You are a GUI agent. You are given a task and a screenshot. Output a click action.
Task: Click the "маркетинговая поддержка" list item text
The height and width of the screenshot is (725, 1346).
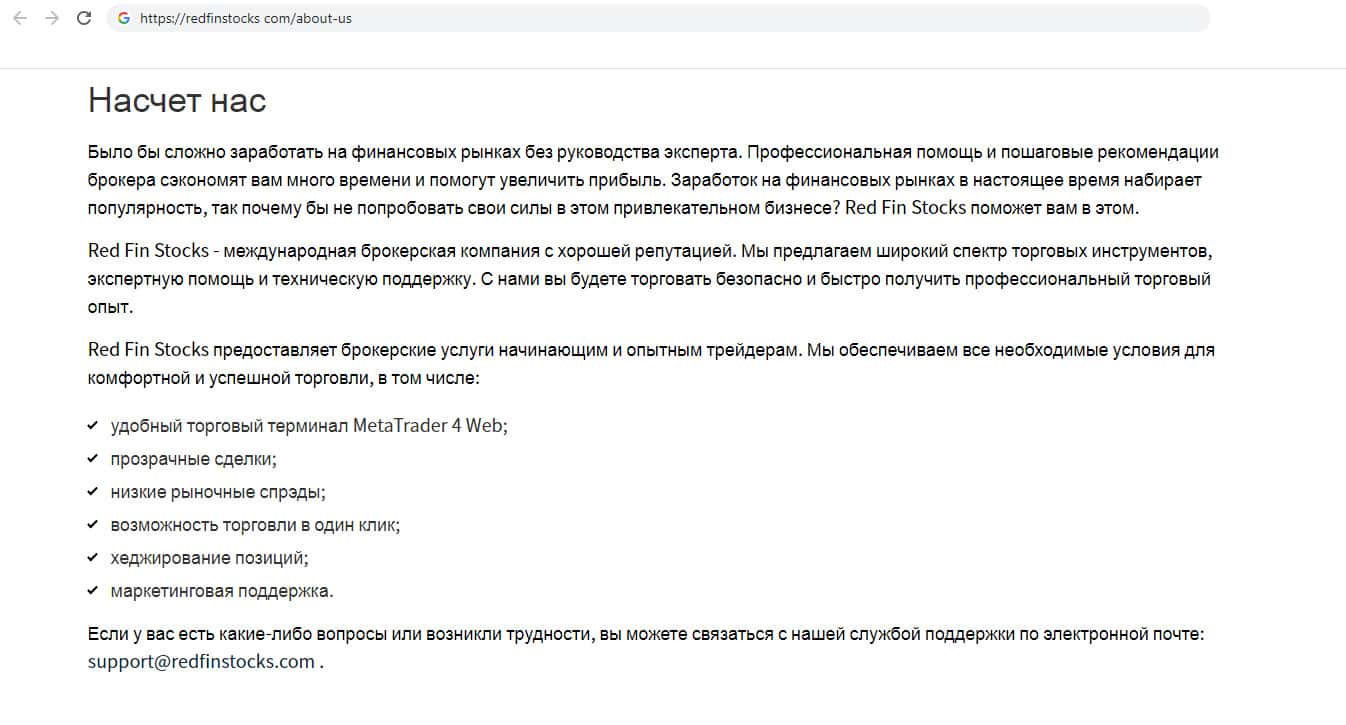pyautogui.click(x=222, y=591)
